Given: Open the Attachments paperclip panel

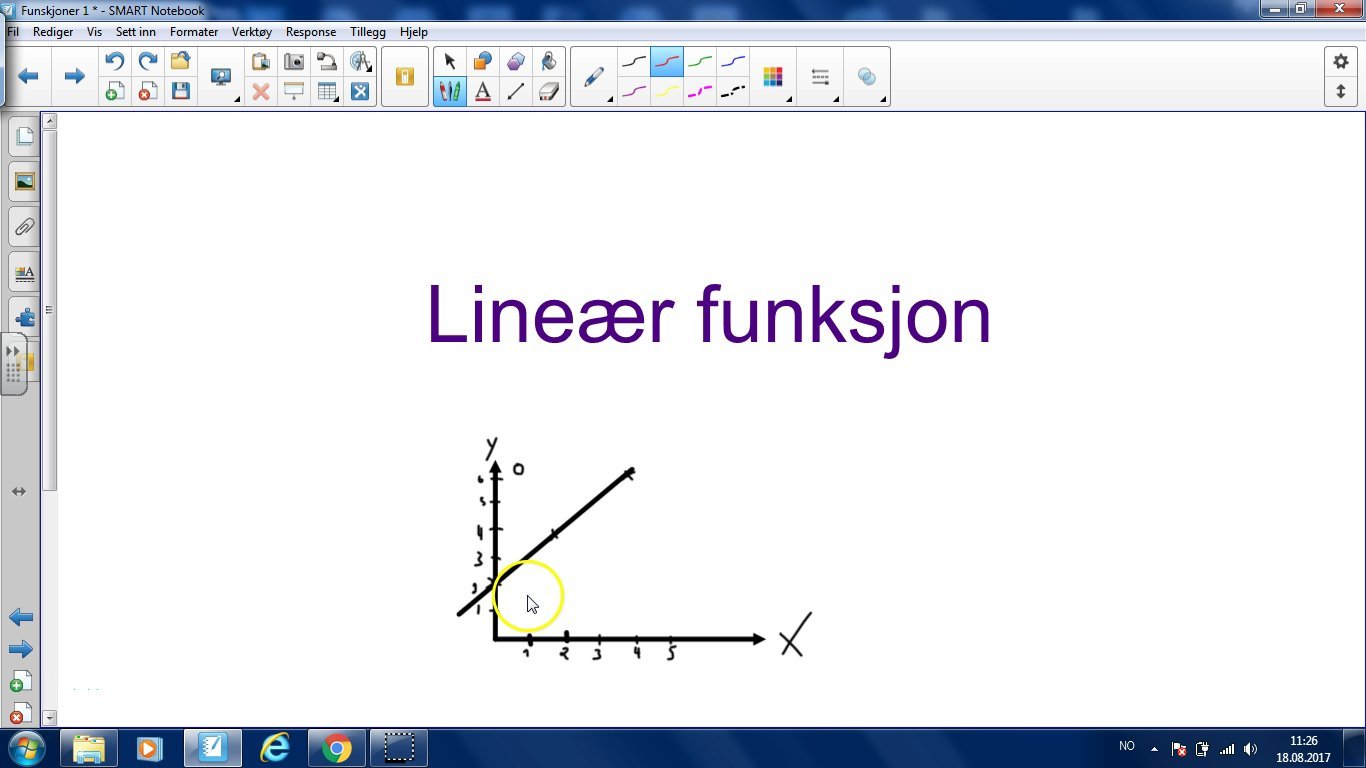Looking at the screenshot, I should point(23,226).
